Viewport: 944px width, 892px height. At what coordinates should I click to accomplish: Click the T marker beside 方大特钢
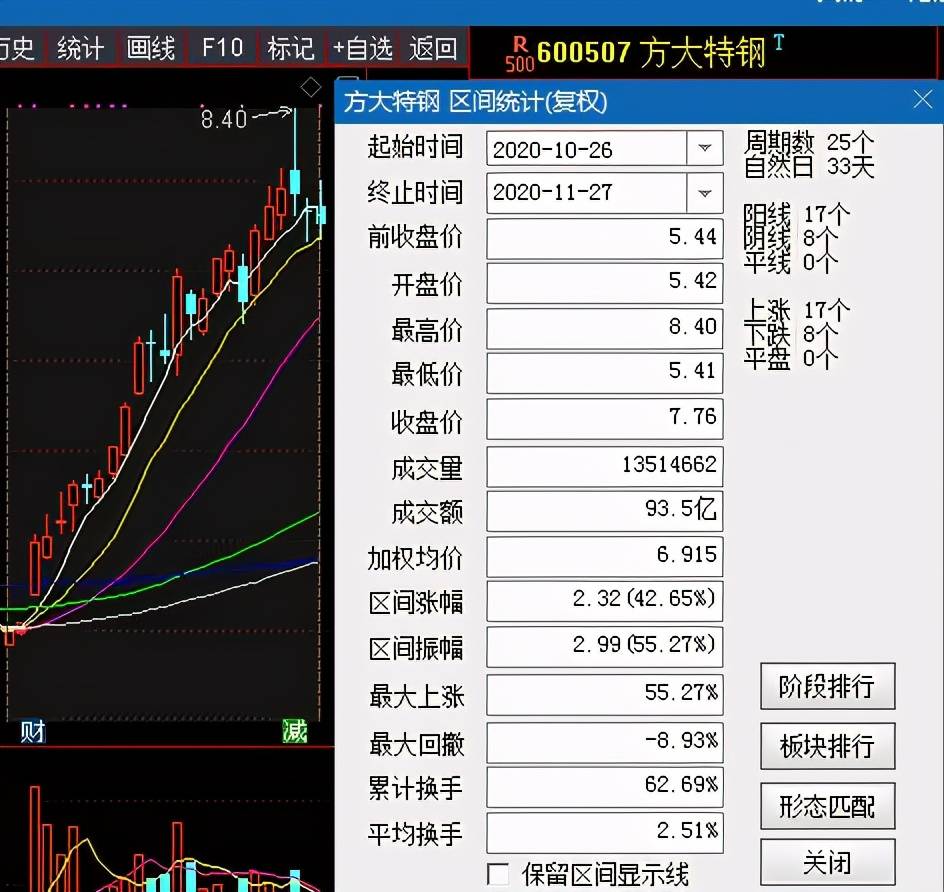778,43
